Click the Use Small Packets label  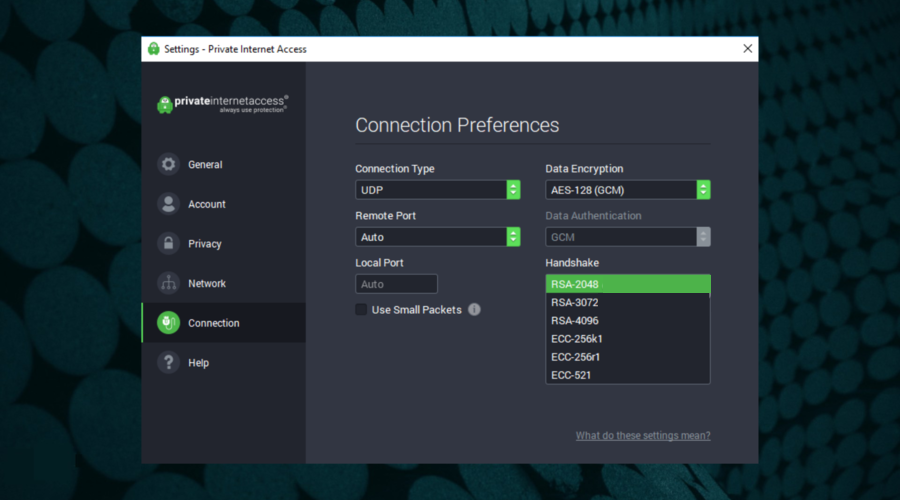click(x=417, y=310)
